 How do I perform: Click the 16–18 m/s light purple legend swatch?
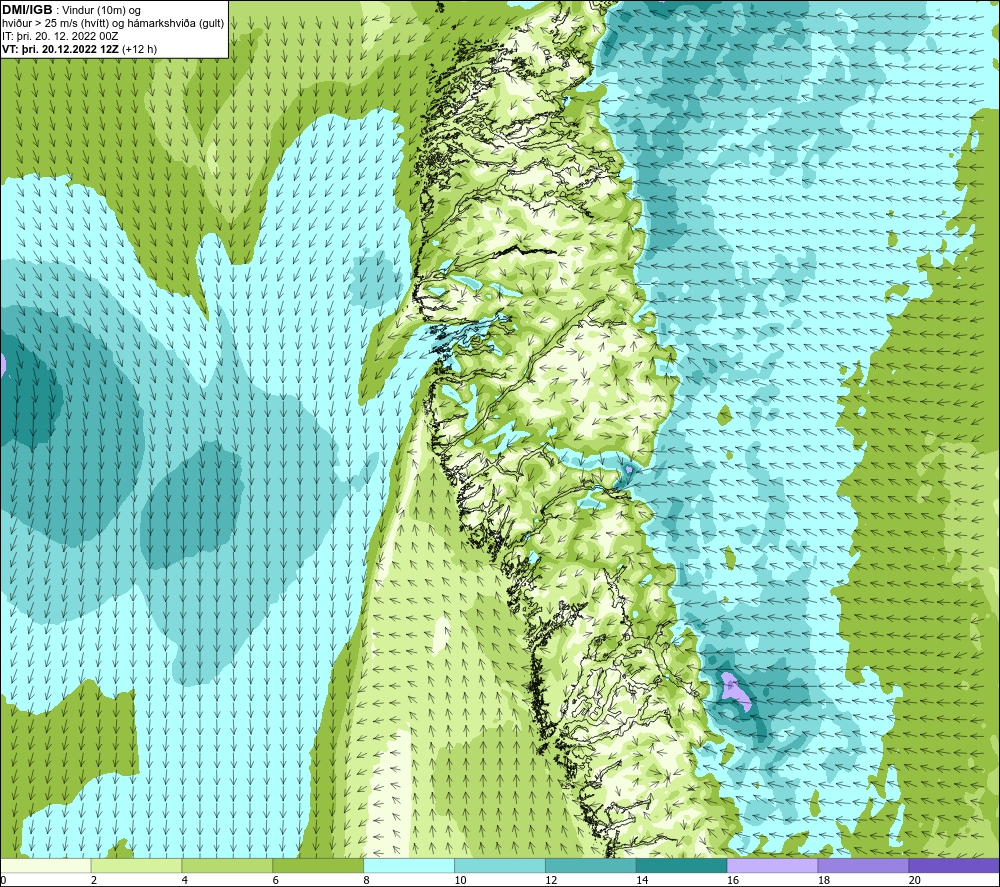pos(772,866)
